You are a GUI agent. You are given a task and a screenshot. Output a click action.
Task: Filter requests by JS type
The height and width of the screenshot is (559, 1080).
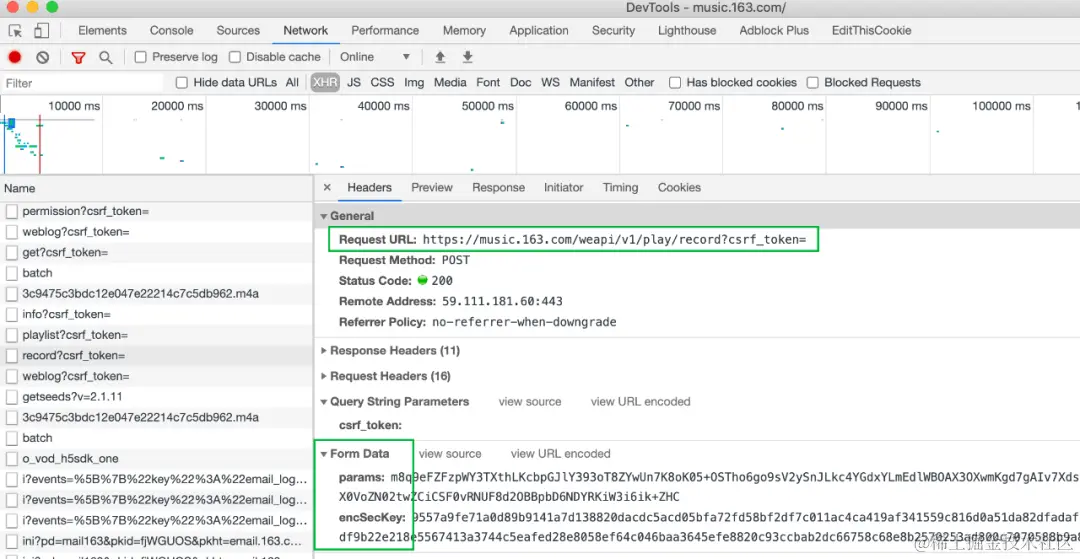tap(354, 83)
